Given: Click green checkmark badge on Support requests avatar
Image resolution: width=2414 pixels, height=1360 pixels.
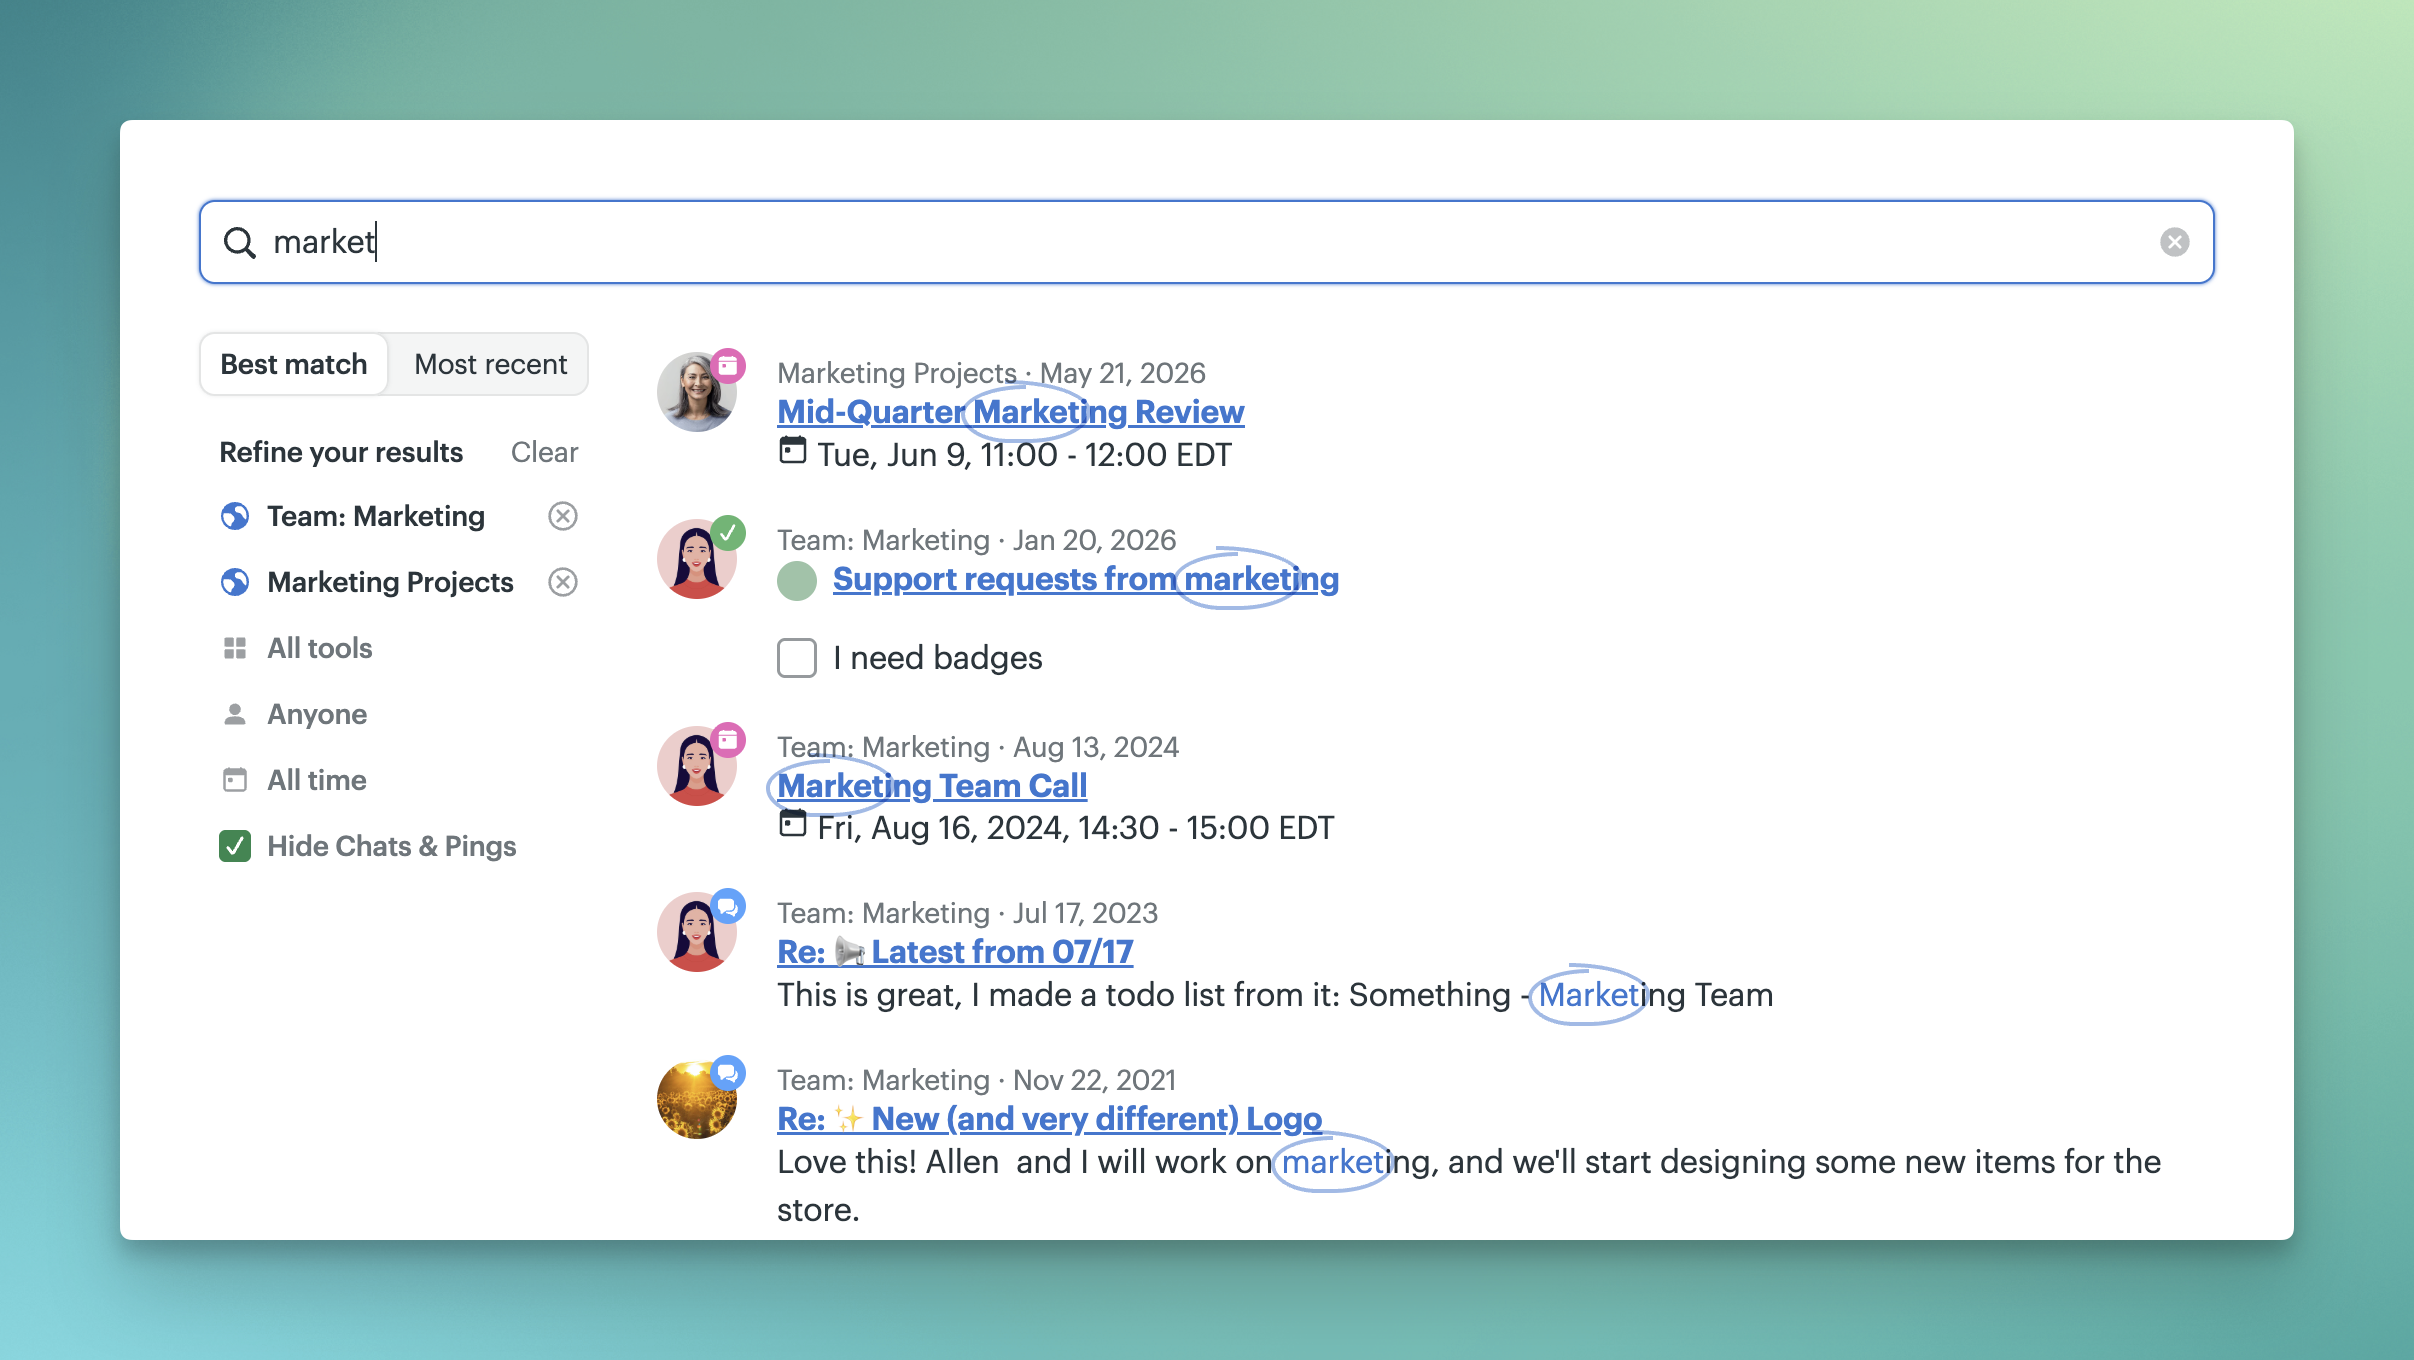Looking at the screenshot, I should pos(728,533).
